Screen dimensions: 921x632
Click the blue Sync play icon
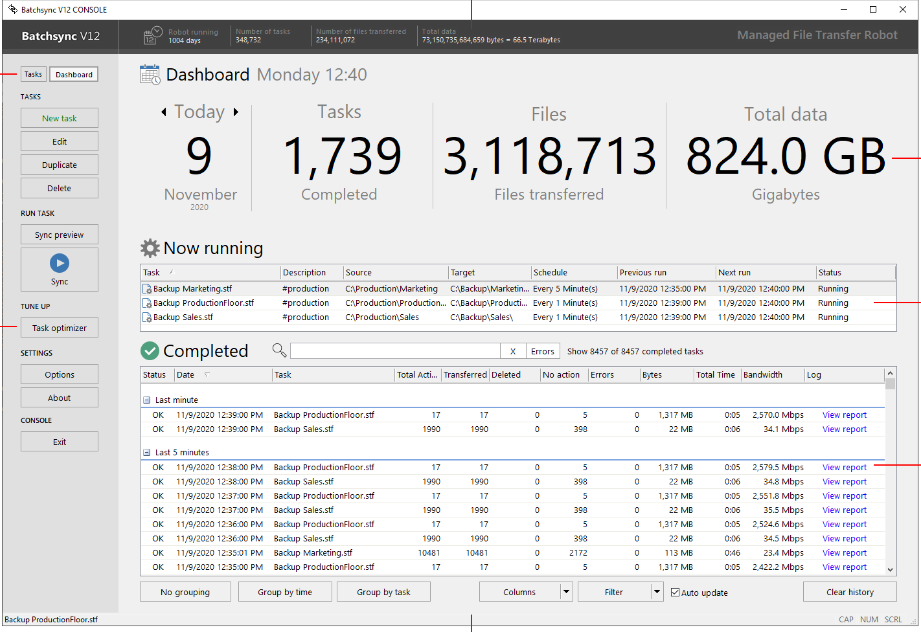click(x=59, y=263)
